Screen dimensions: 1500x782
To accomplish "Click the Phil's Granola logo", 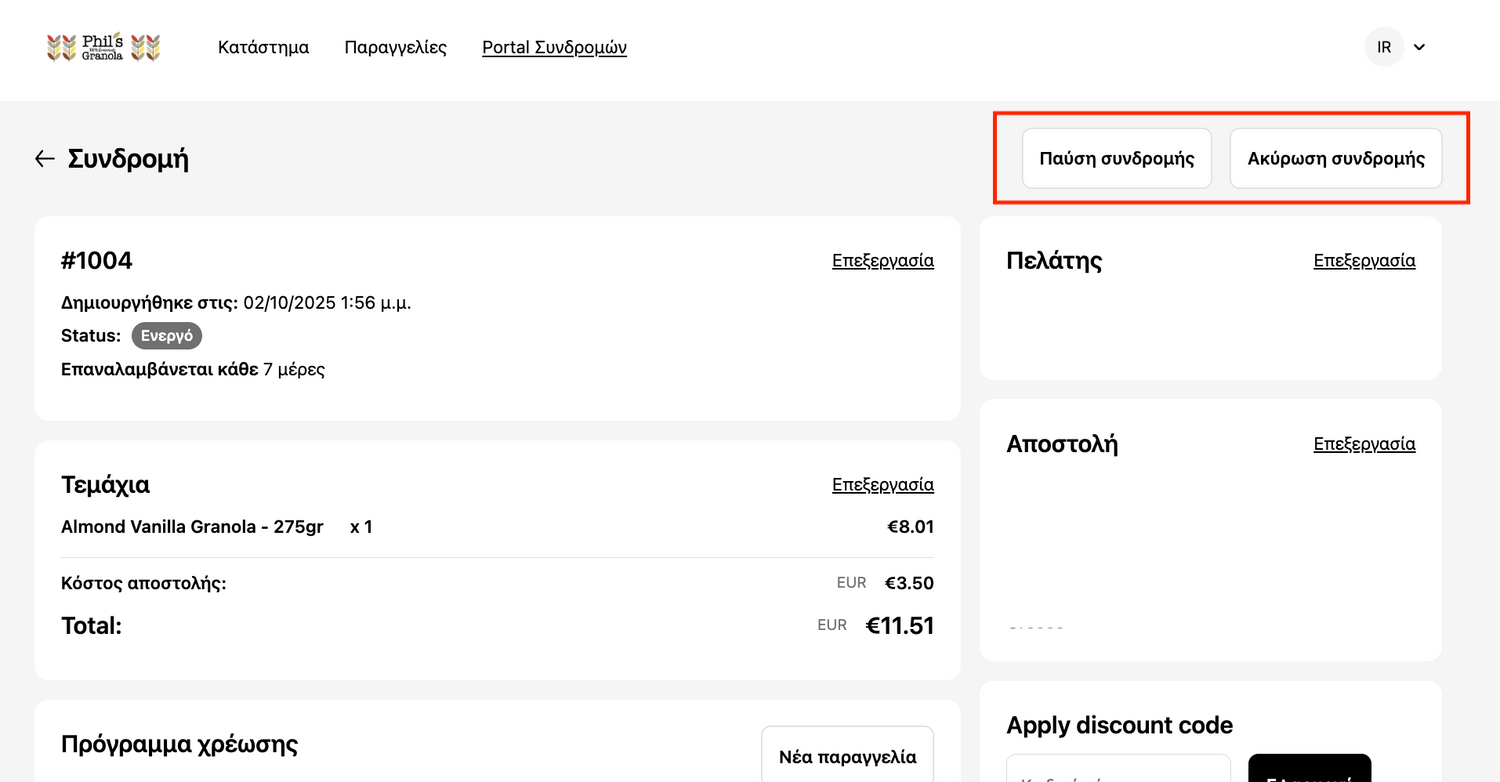I will [104, 47].
